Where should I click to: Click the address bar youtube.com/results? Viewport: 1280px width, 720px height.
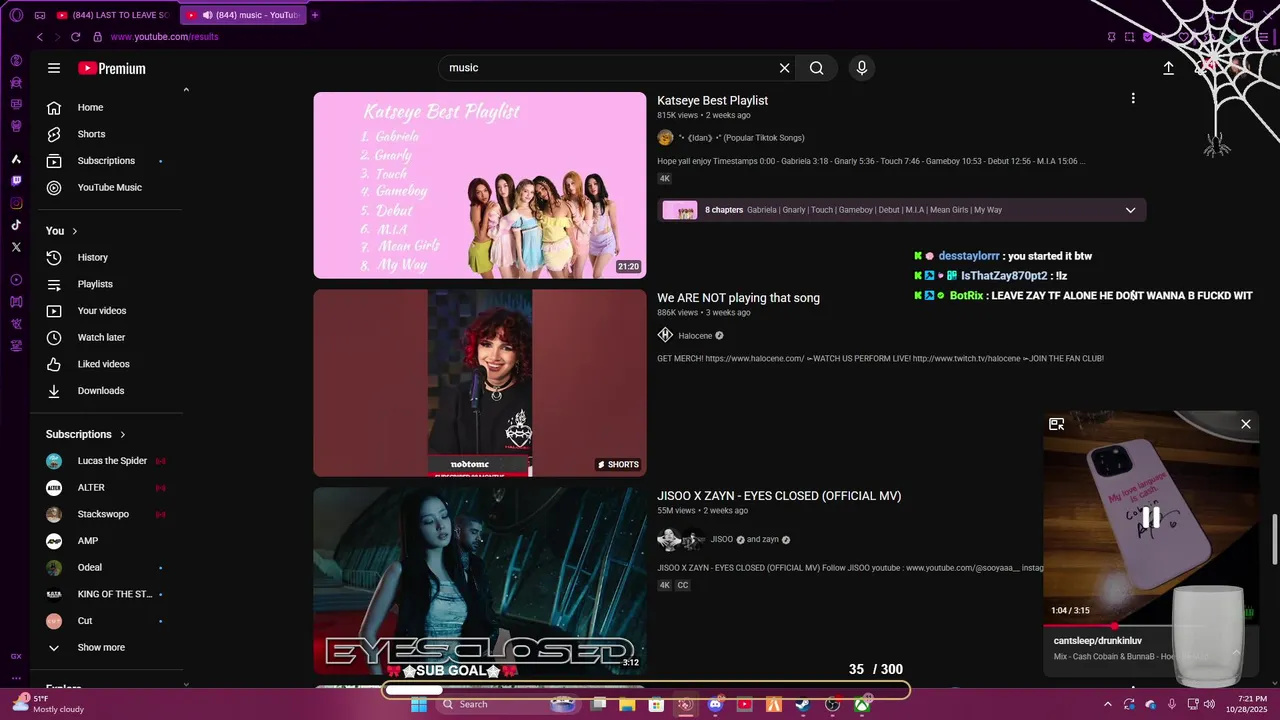tap(164, 37)
